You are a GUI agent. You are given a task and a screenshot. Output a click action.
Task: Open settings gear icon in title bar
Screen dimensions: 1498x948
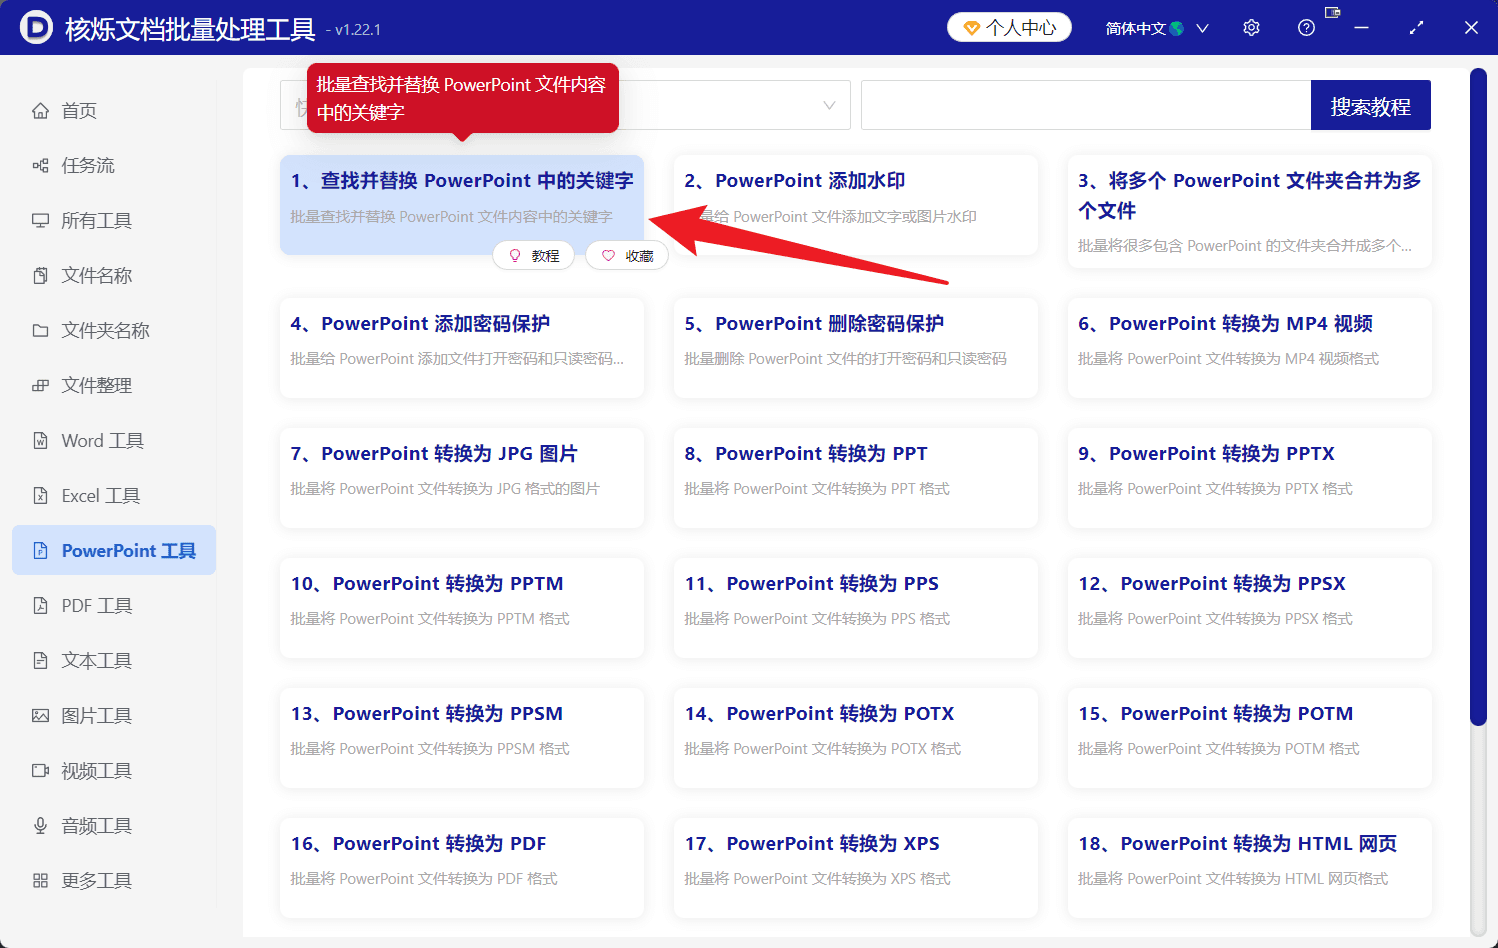1251,28
